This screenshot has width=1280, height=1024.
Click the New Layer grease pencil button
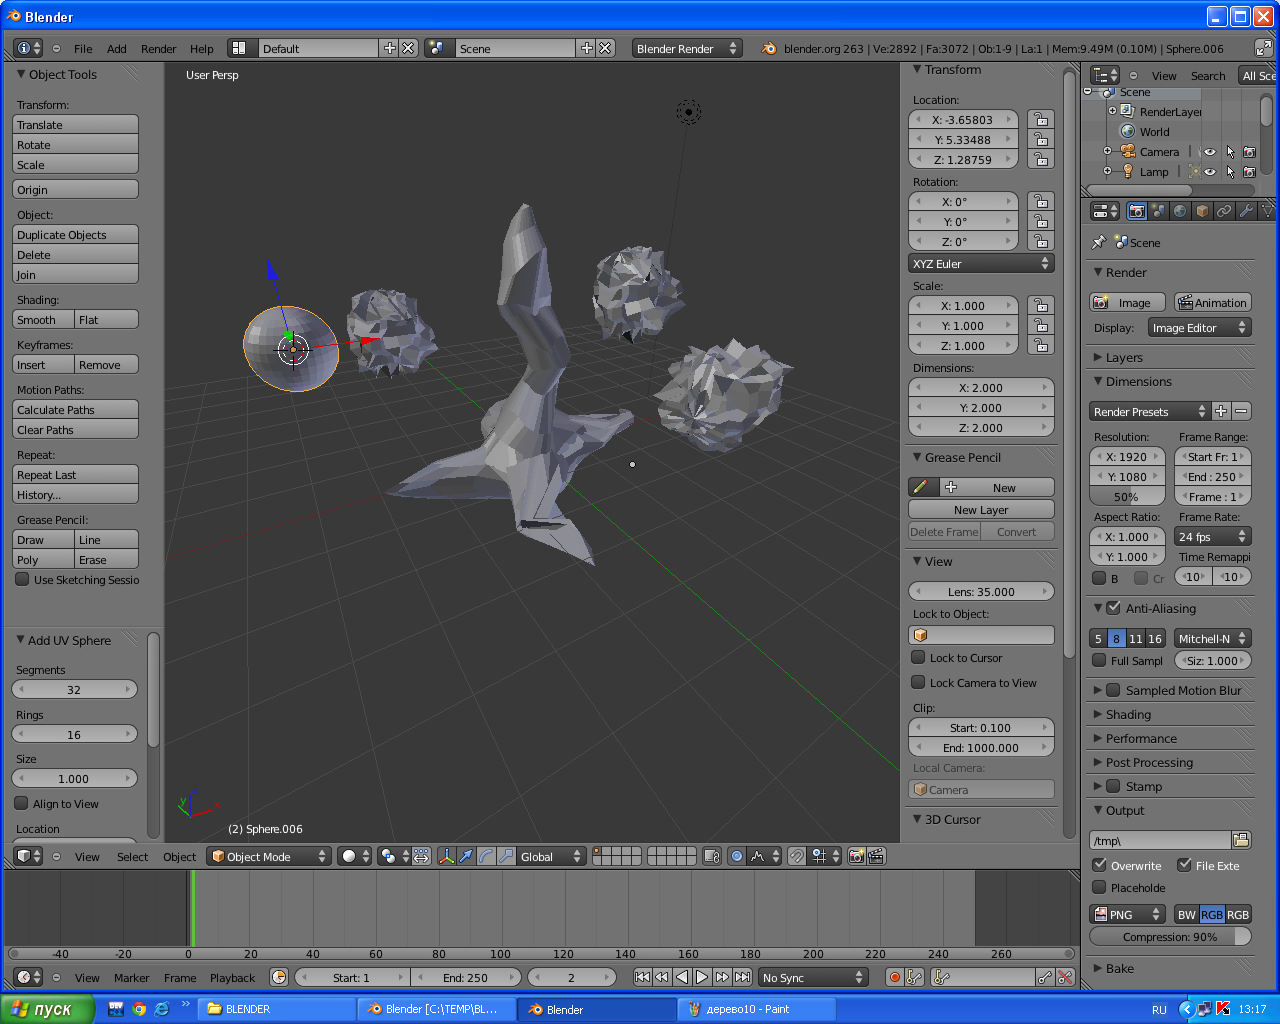[981, 509]
